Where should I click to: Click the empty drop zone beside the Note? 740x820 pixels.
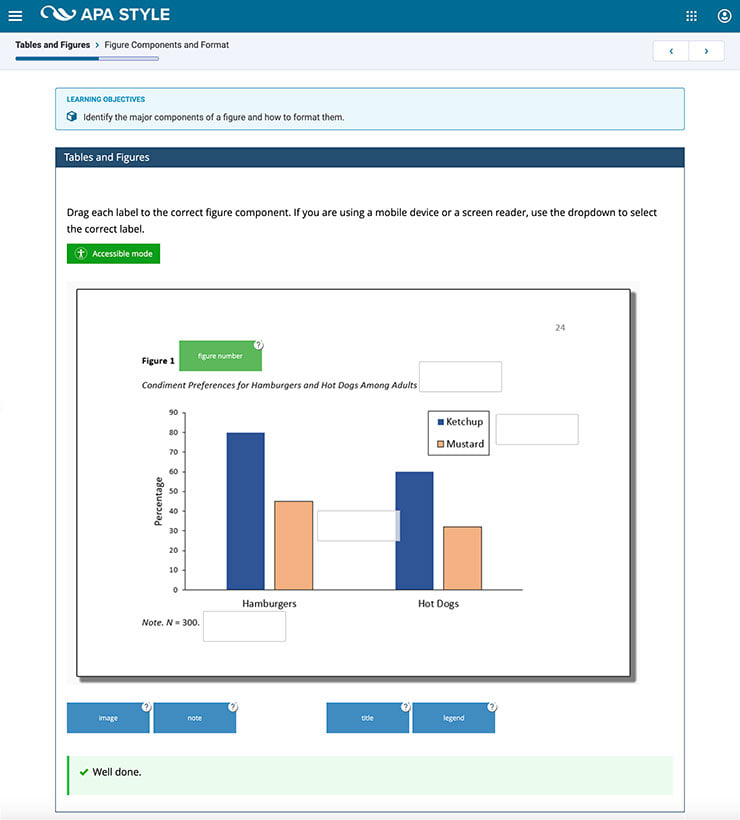coord(244,626)
